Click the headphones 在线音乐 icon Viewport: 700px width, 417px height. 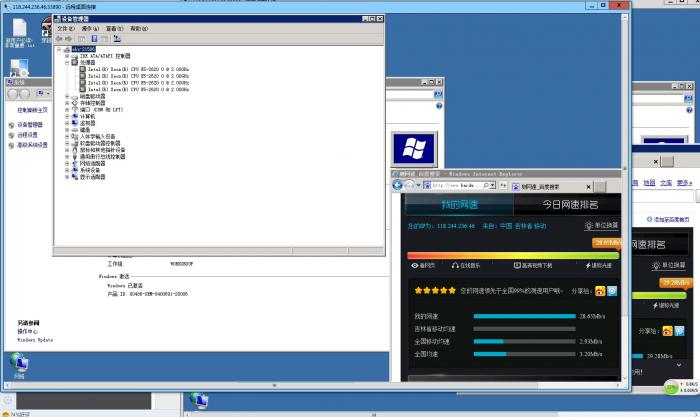click(455, 265)
